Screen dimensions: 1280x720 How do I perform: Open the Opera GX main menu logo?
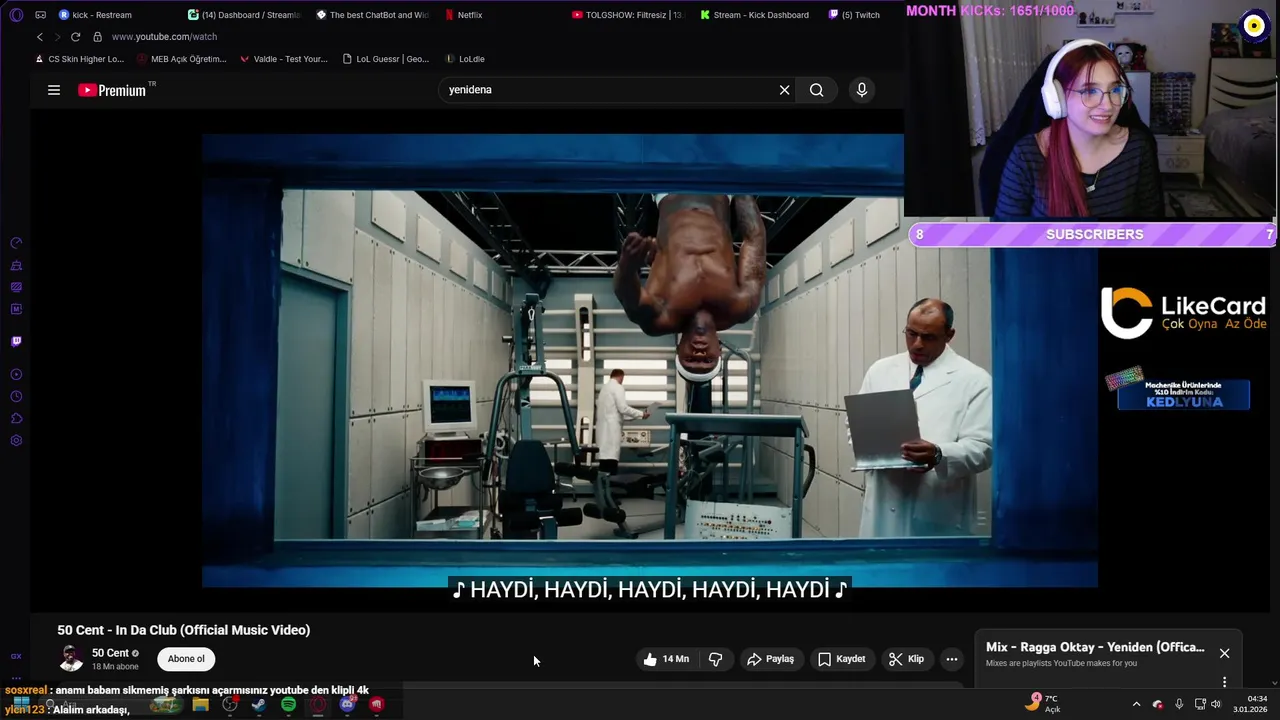click(16, 15)
